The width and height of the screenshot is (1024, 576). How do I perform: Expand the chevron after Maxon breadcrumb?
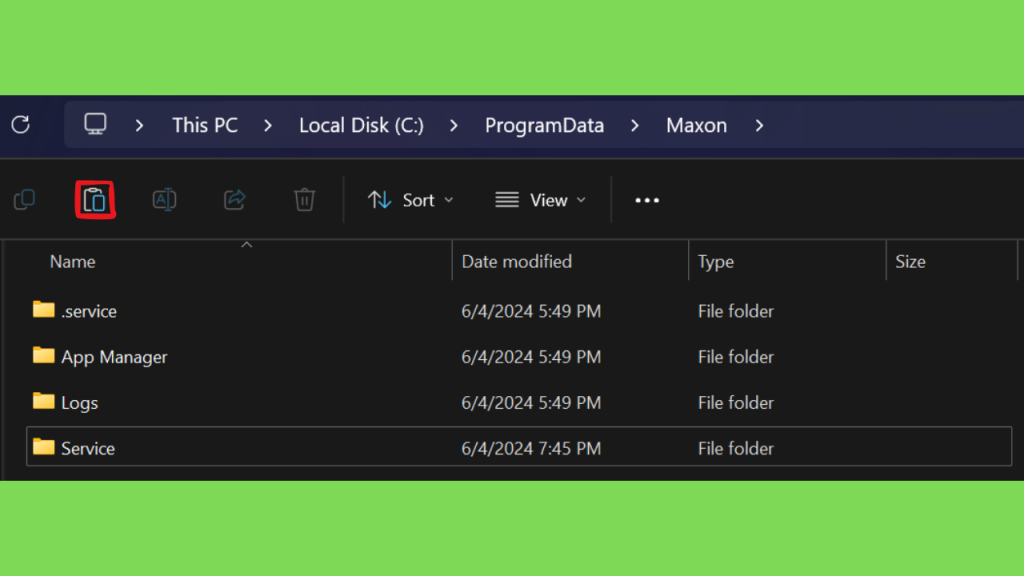[x=760, y=125]
